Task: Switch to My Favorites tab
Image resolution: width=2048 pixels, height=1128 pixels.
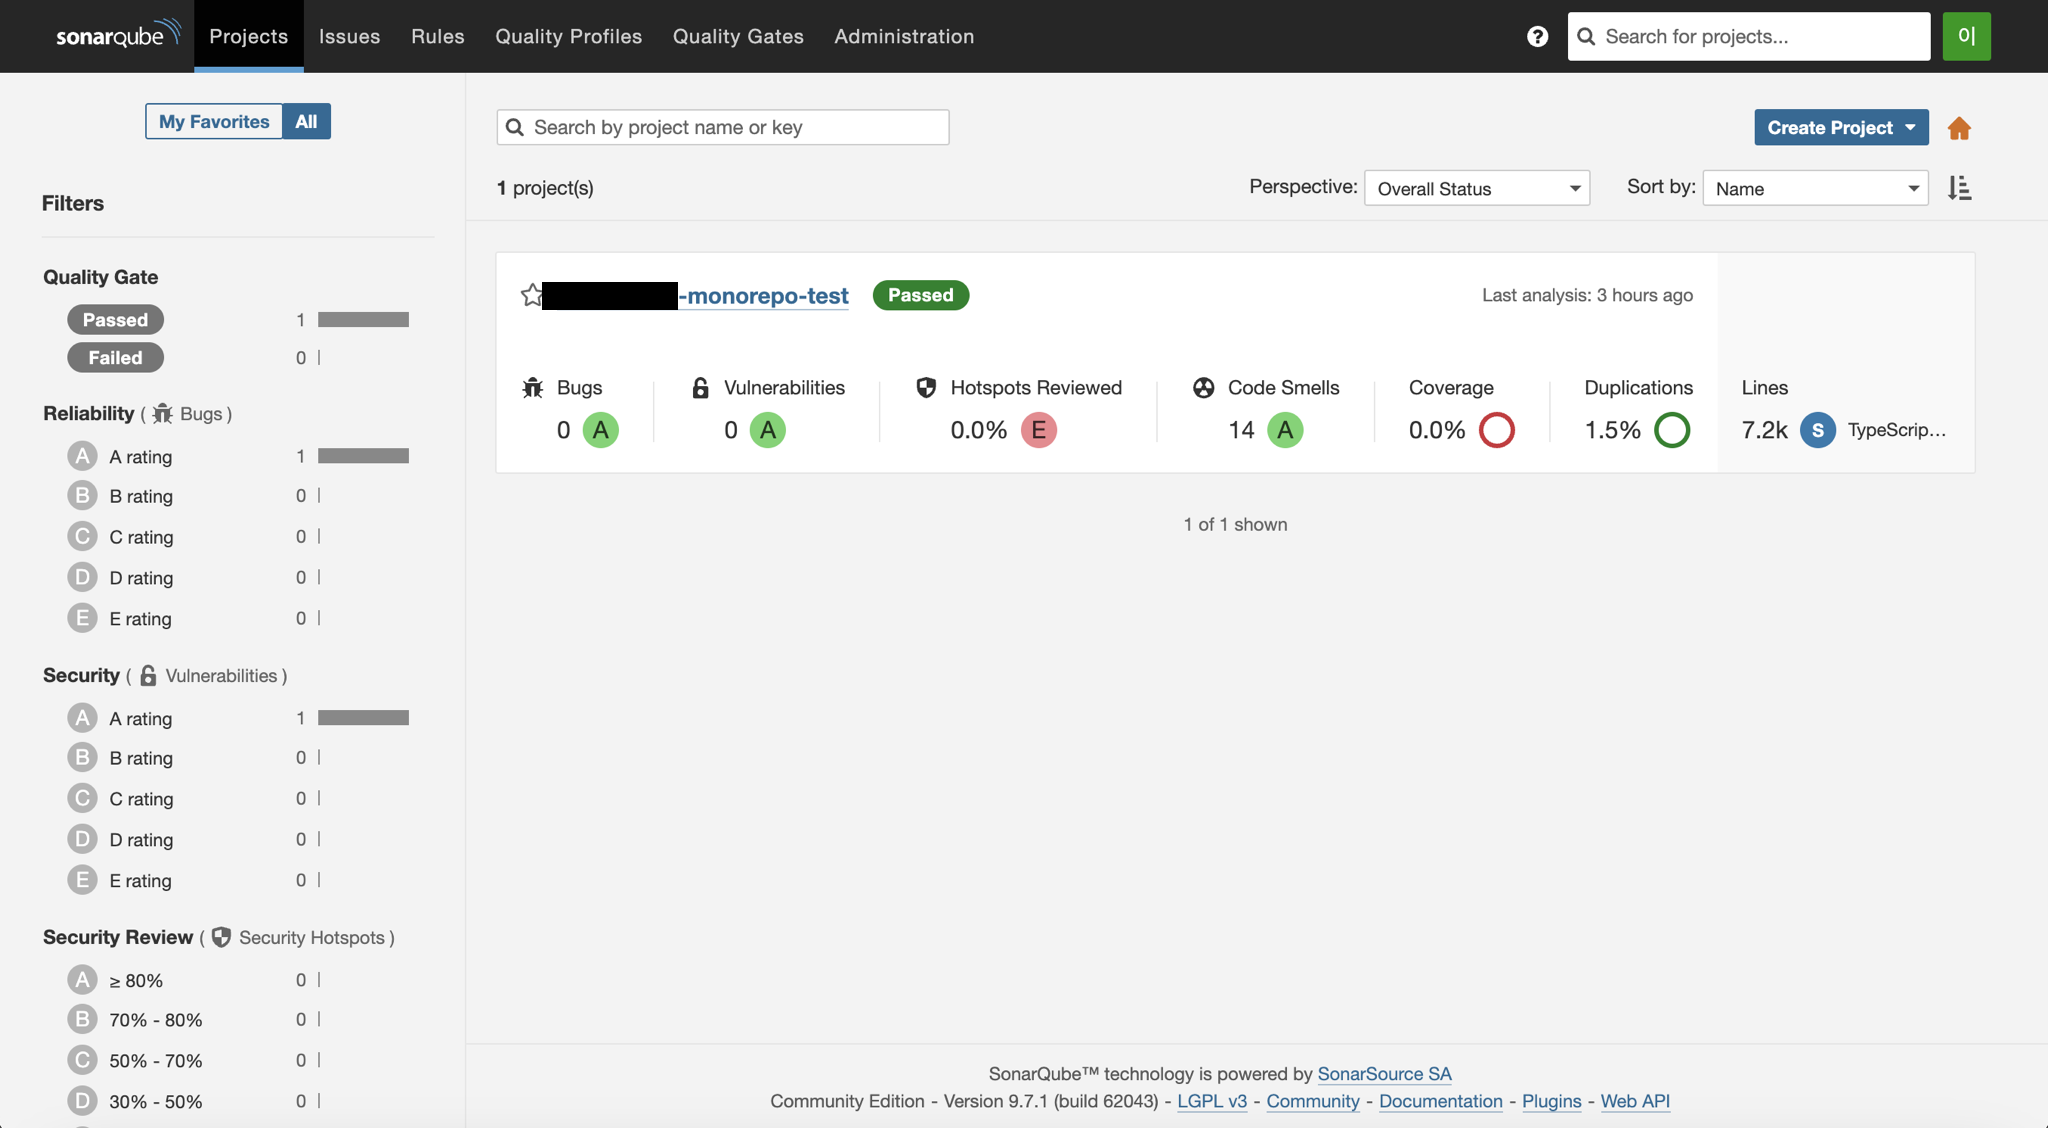Action: pos(212,119)
